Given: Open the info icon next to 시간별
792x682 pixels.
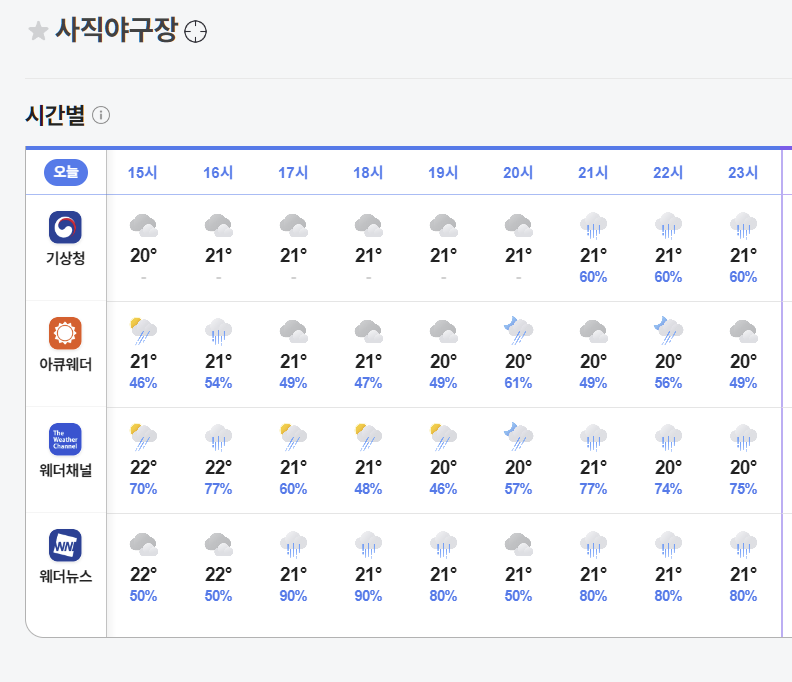Looking at the screenshot, I should click(x=101, y=115).
